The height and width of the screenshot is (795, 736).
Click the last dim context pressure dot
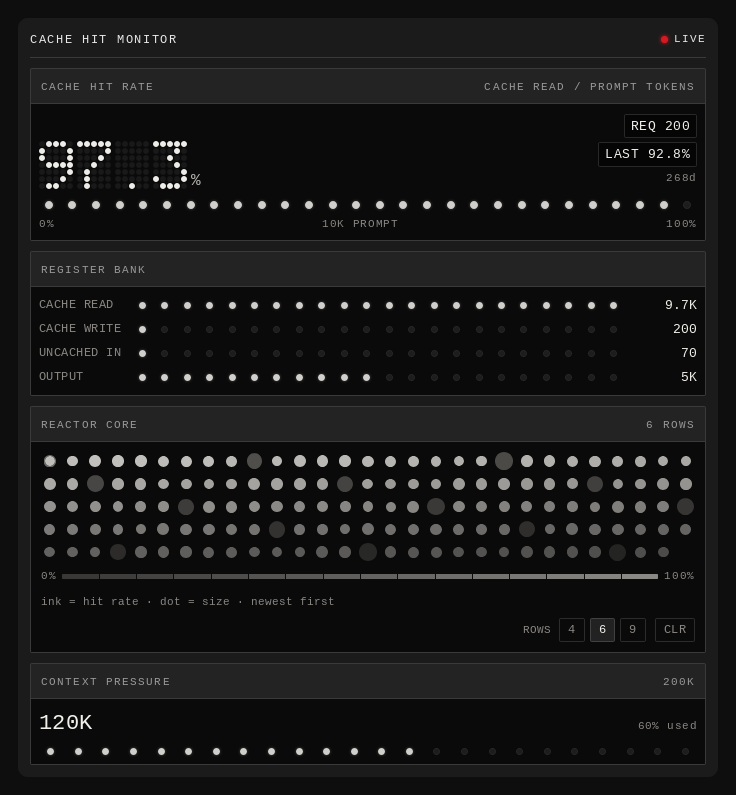click(685, 751)
